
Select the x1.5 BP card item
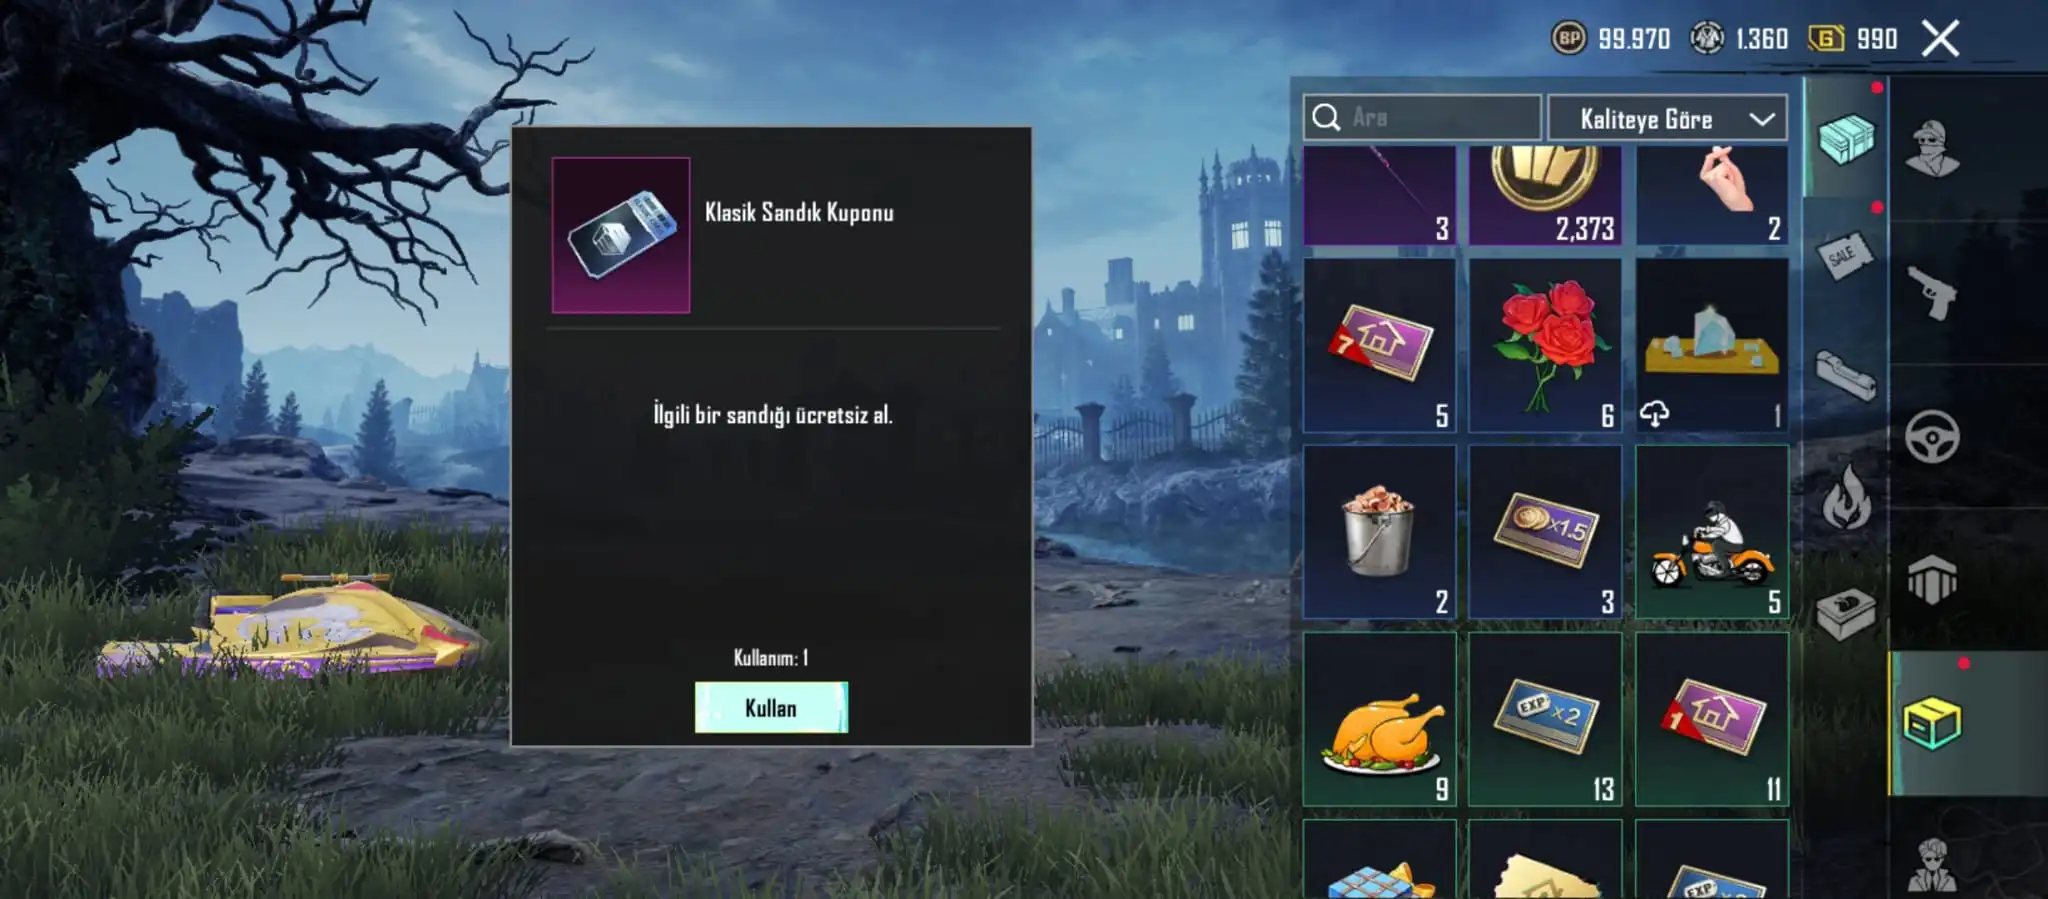click(1545, 532)
